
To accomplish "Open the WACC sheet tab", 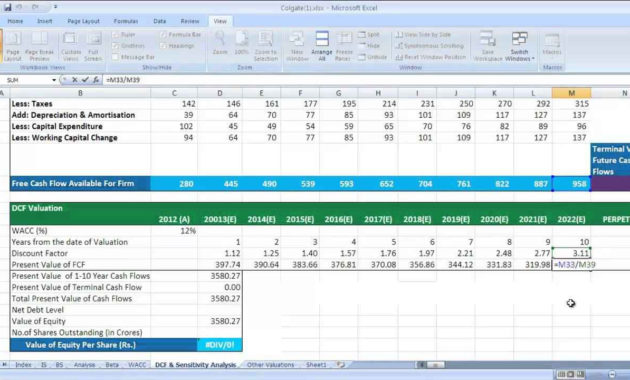I will pos(137,365).
